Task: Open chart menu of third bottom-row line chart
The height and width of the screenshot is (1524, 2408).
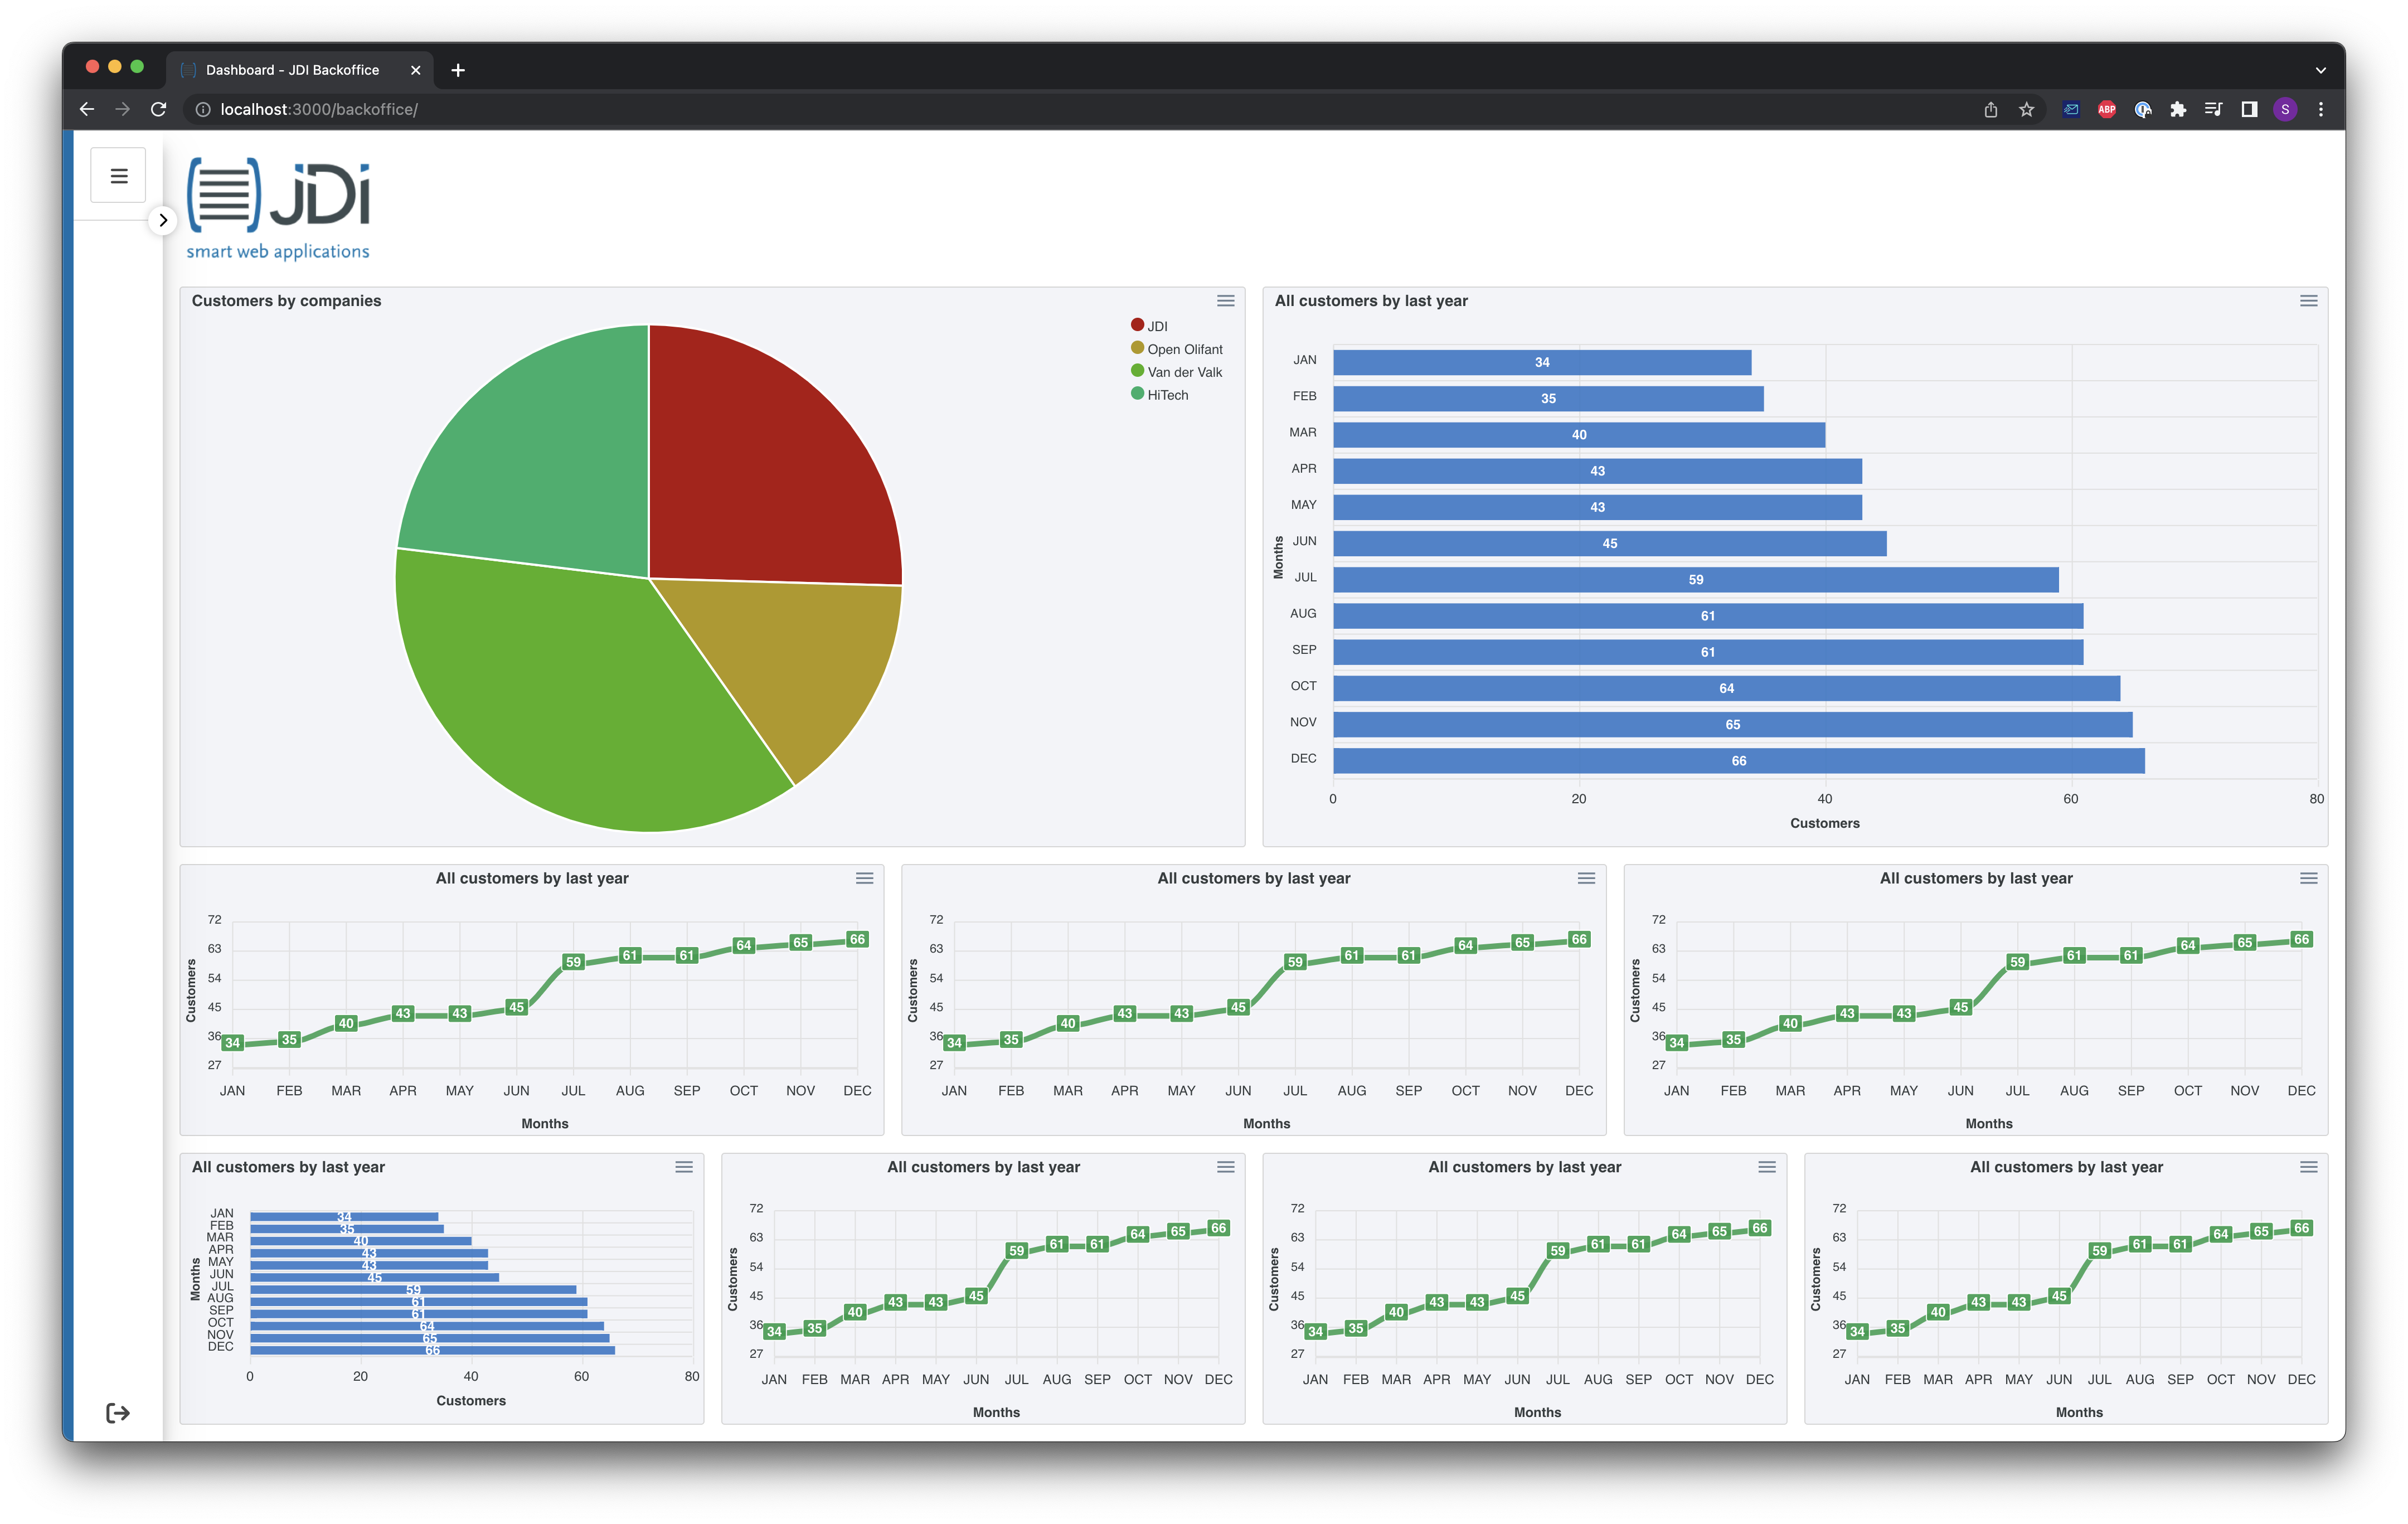Action: tap(1767, 1167)
